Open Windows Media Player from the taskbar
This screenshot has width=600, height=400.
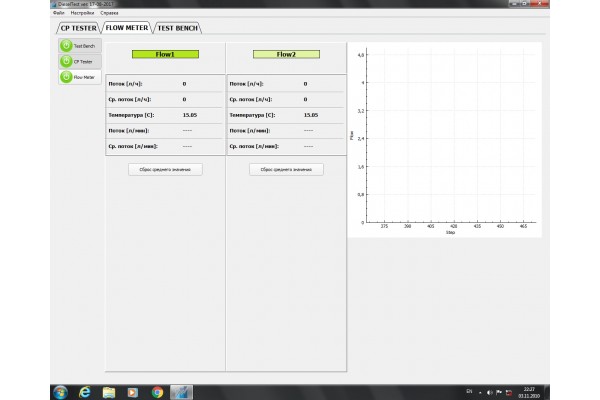tap(133, 391)
